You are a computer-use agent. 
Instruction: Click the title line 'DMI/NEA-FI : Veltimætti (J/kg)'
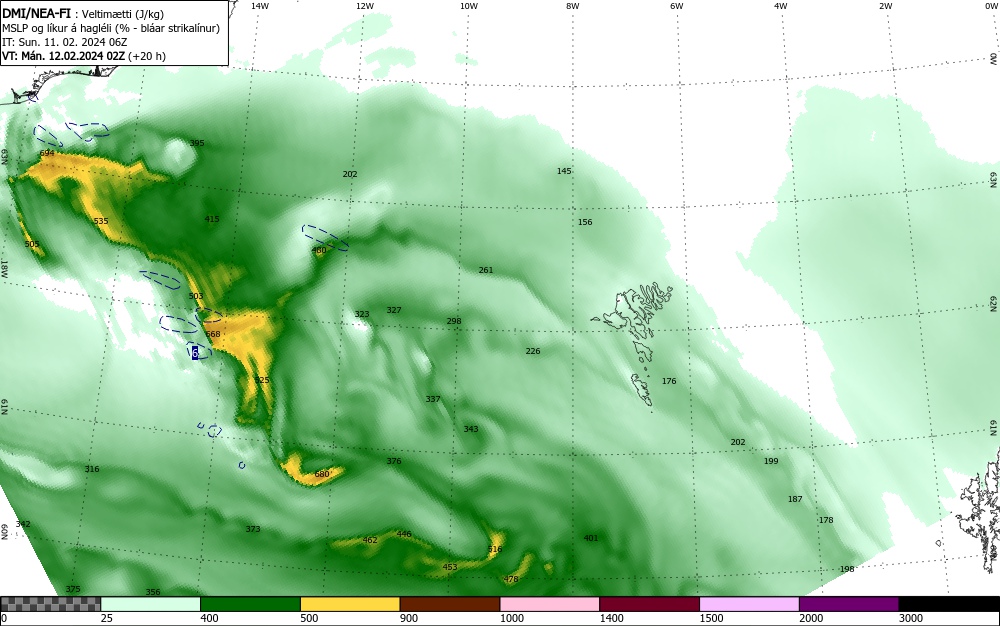[84, 14]
